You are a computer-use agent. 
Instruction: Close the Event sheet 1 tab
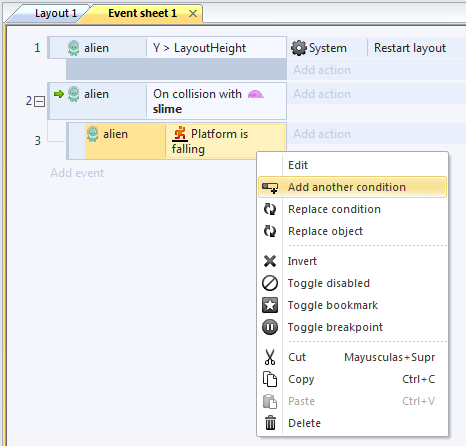click(193, 14)
